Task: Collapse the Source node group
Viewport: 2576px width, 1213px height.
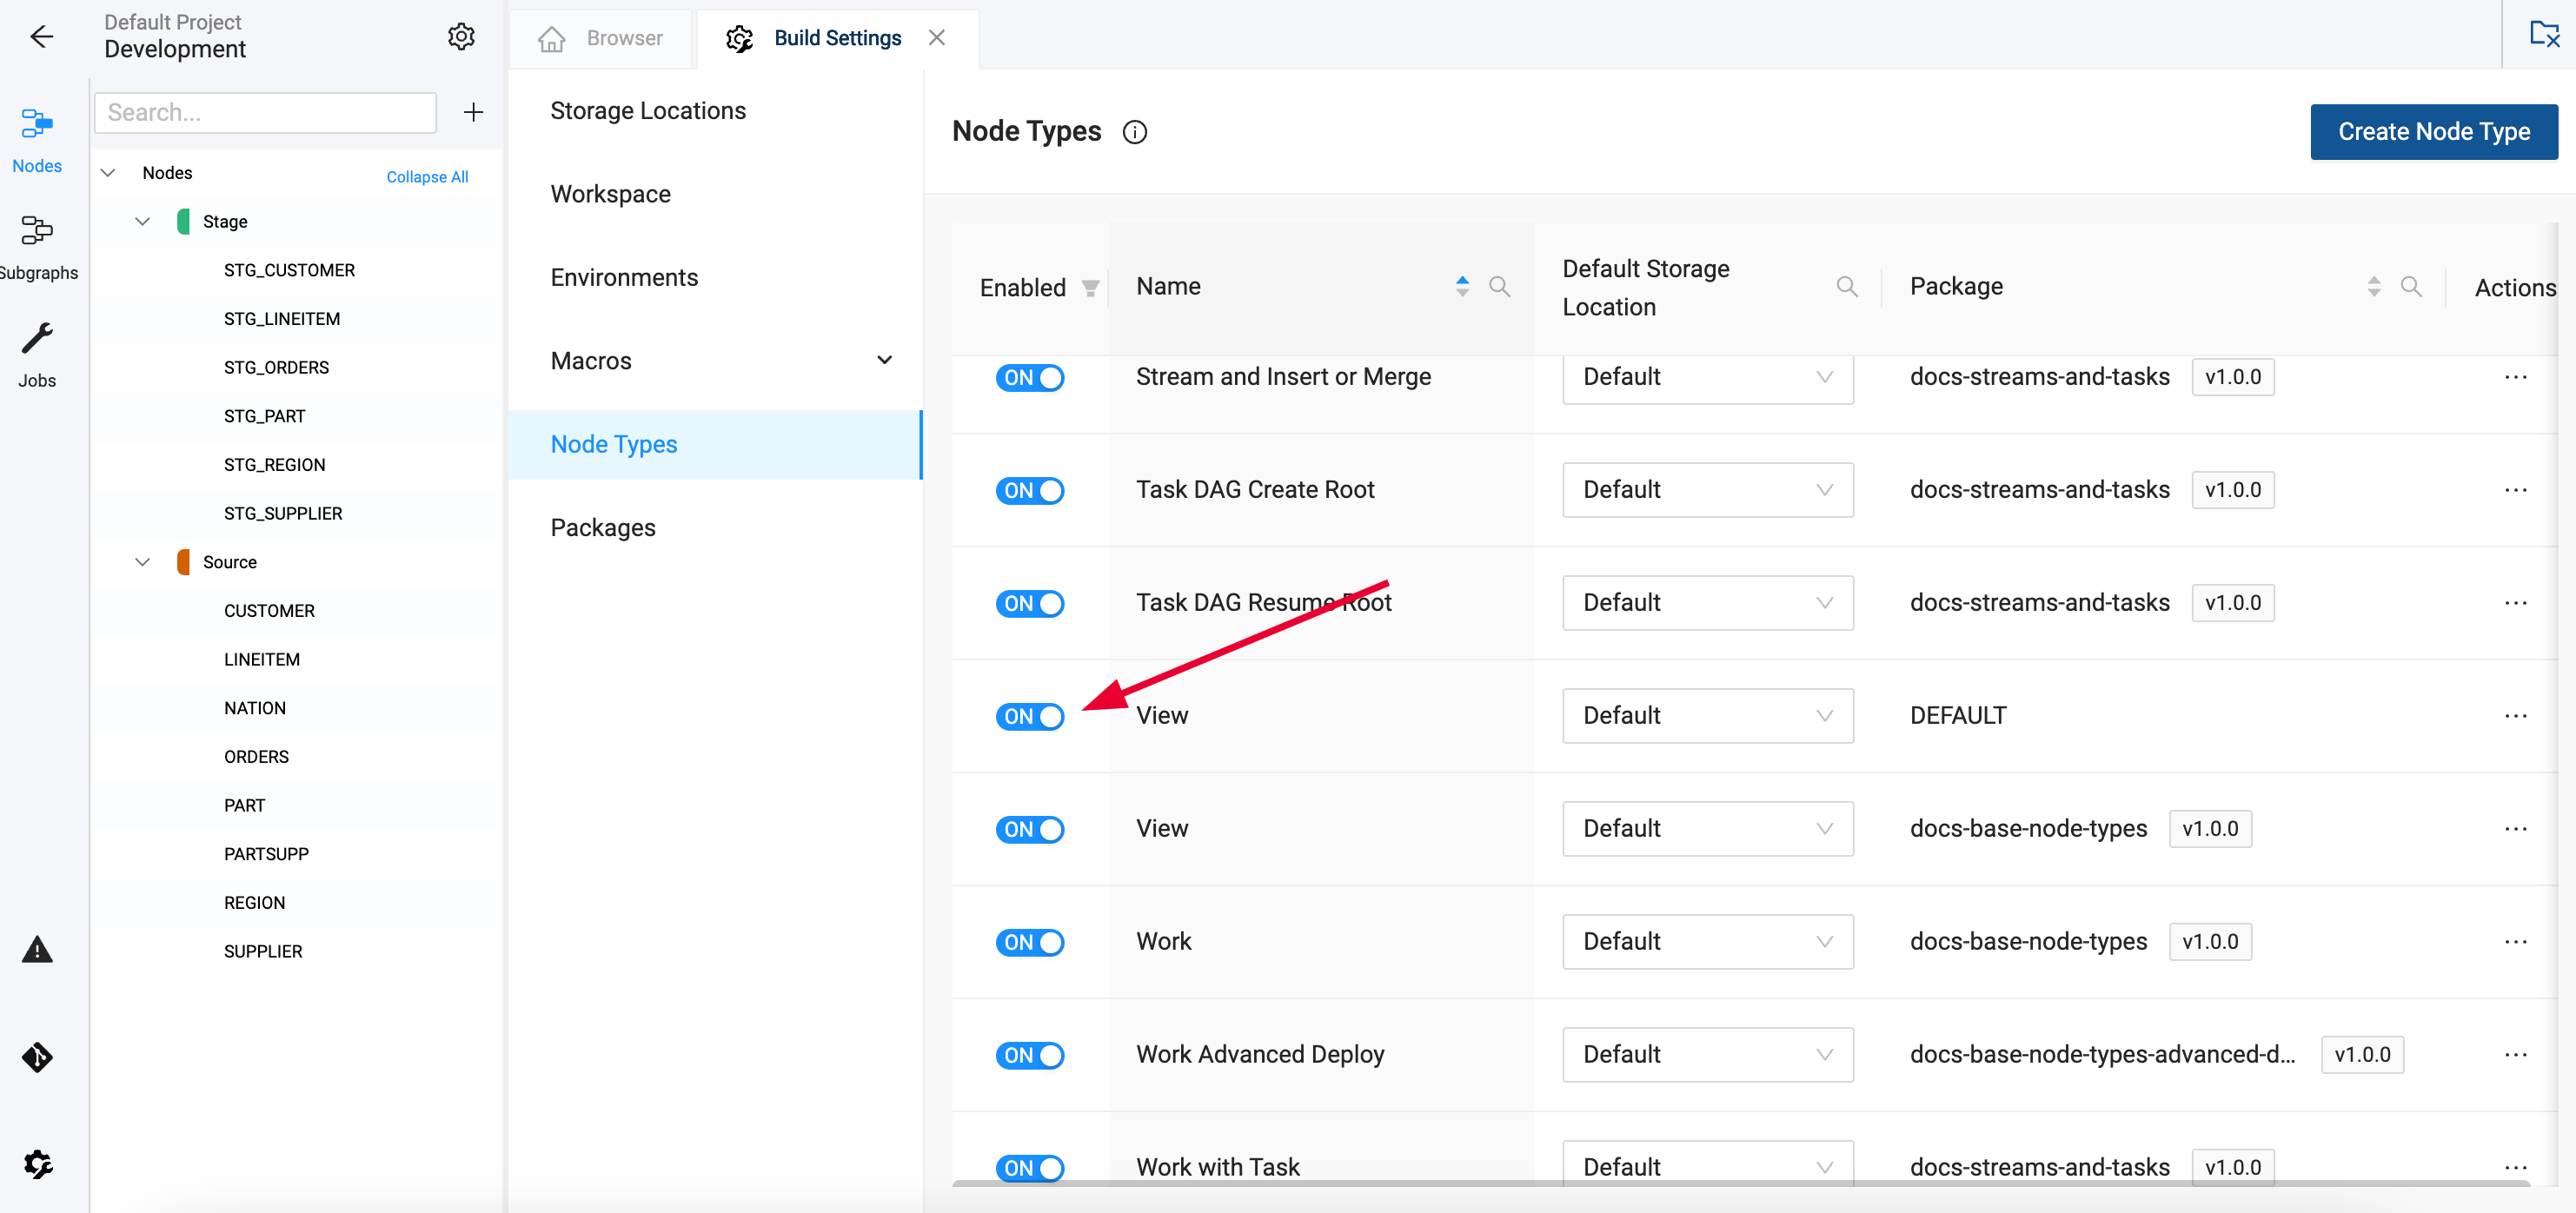Action: 142,561
